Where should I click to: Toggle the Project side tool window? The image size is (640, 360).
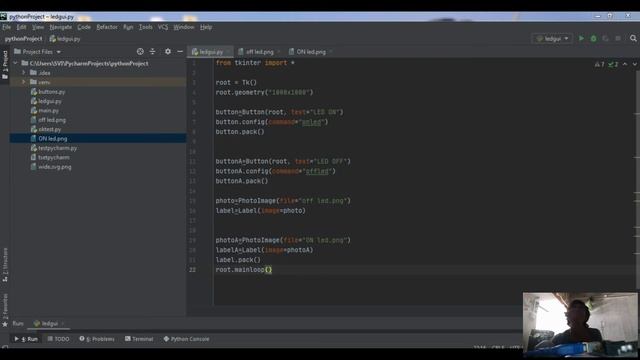click(x=4, y=64)
